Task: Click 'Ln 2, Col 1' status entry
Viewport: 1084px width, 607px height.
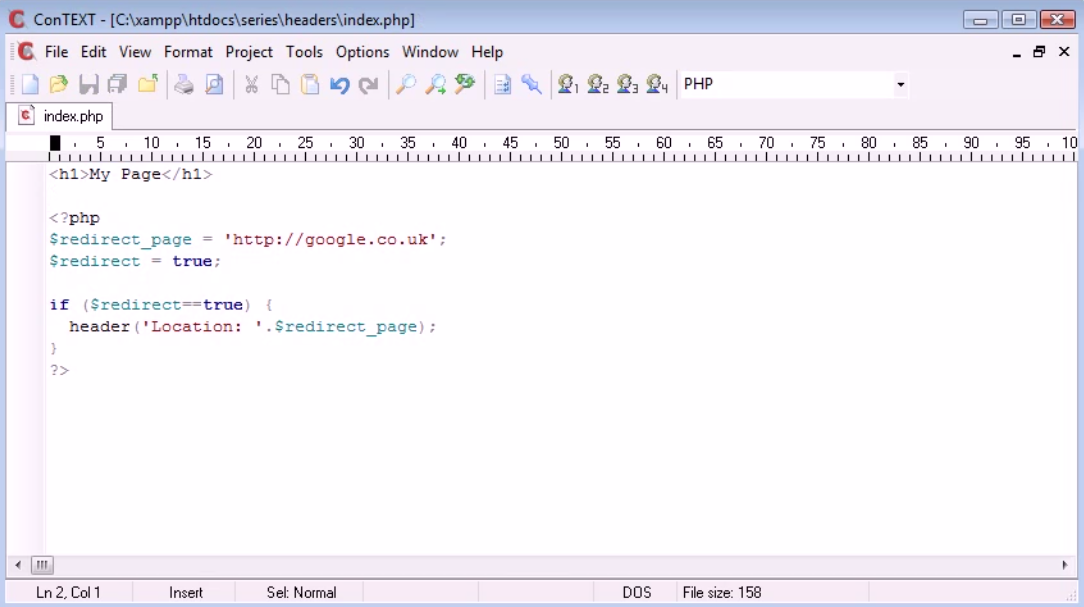Action: [68, 592]
